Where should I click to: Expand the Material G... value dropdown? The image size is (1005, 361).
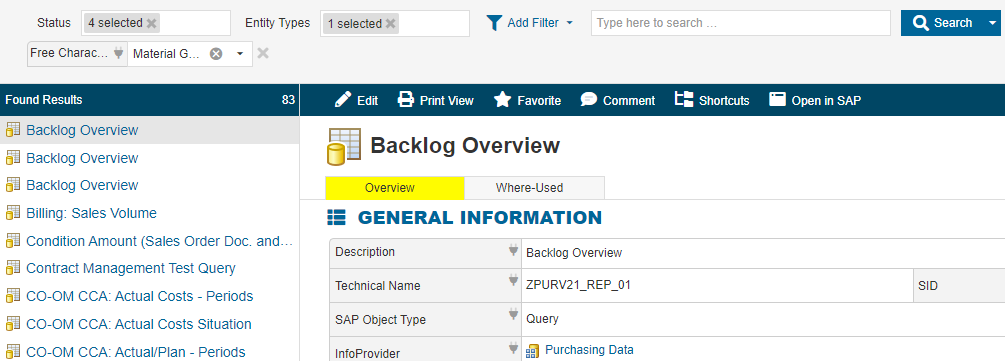tap(240, 54)
